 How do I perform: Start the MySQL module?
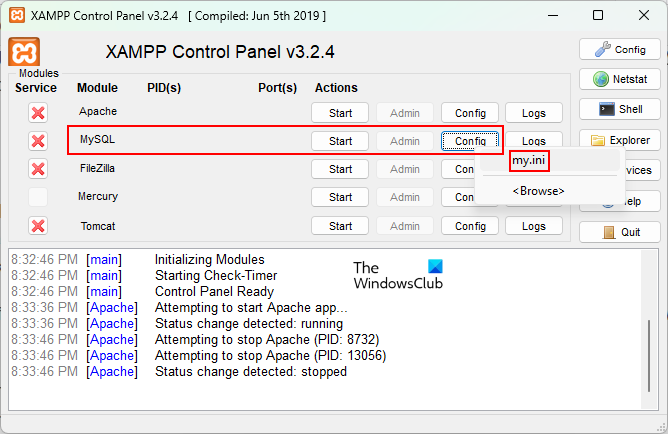click(340, 141)
